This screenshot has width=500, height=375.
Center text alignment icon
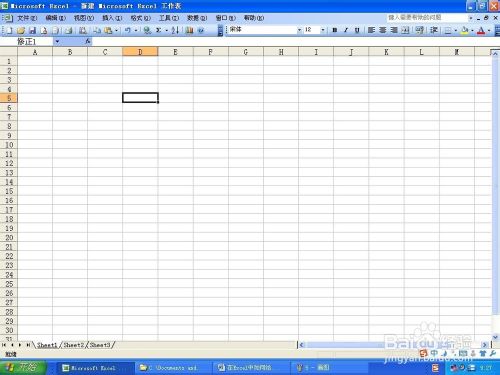tap(383, 30)
